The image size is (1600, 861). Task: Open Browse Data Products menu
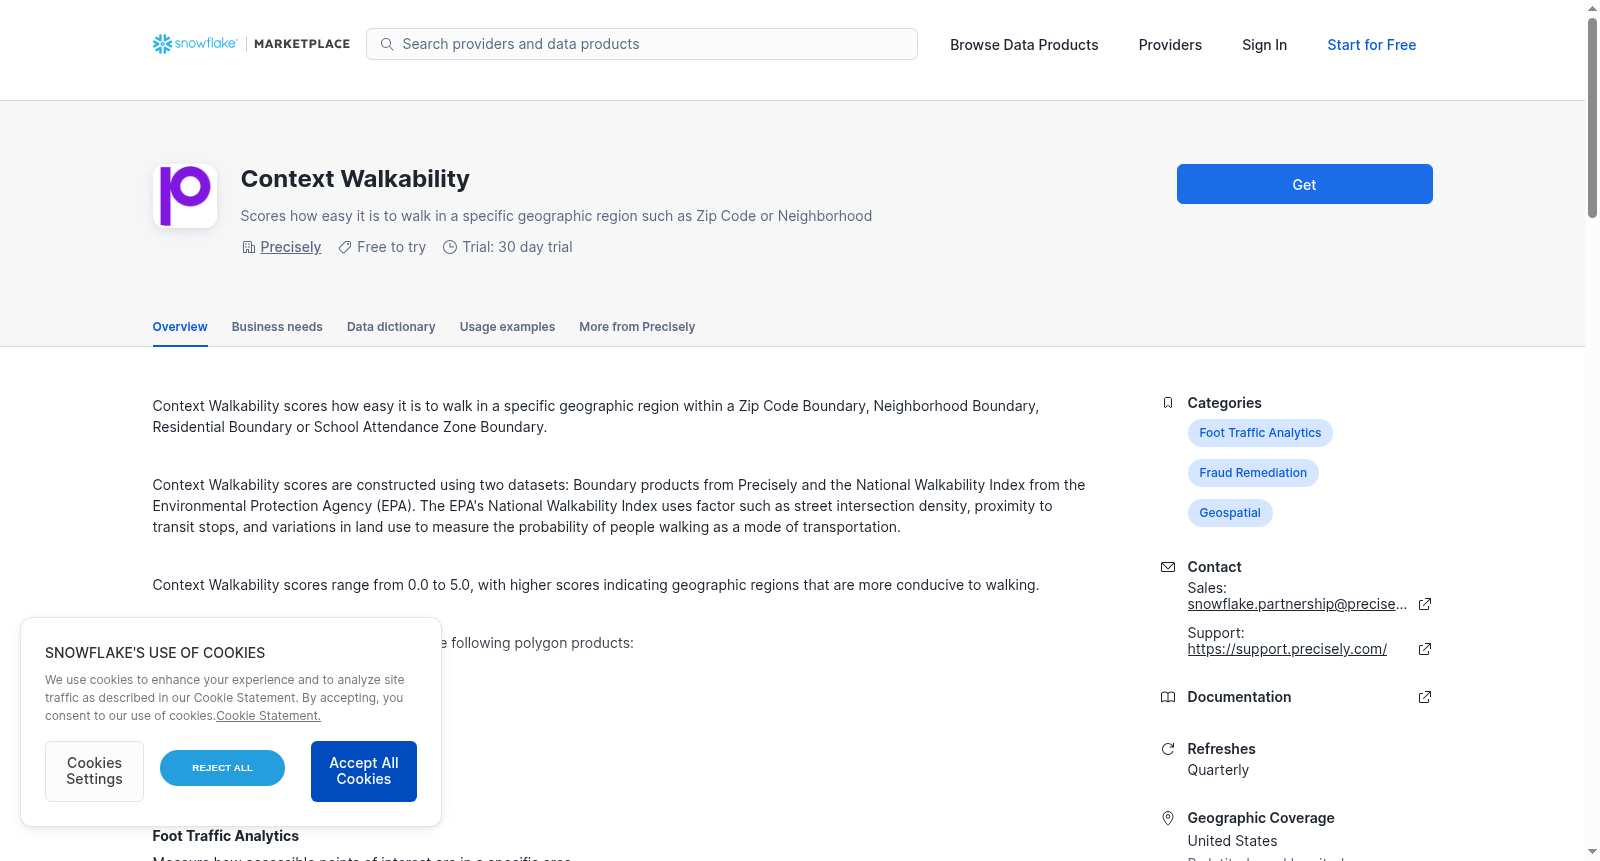click(1024, 45)
